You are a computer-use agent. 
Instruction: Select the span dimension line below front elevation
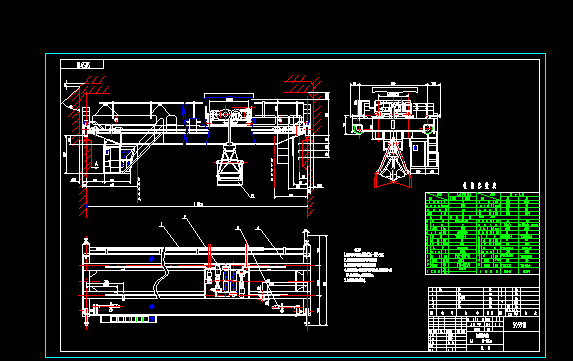tap(197, 206)
